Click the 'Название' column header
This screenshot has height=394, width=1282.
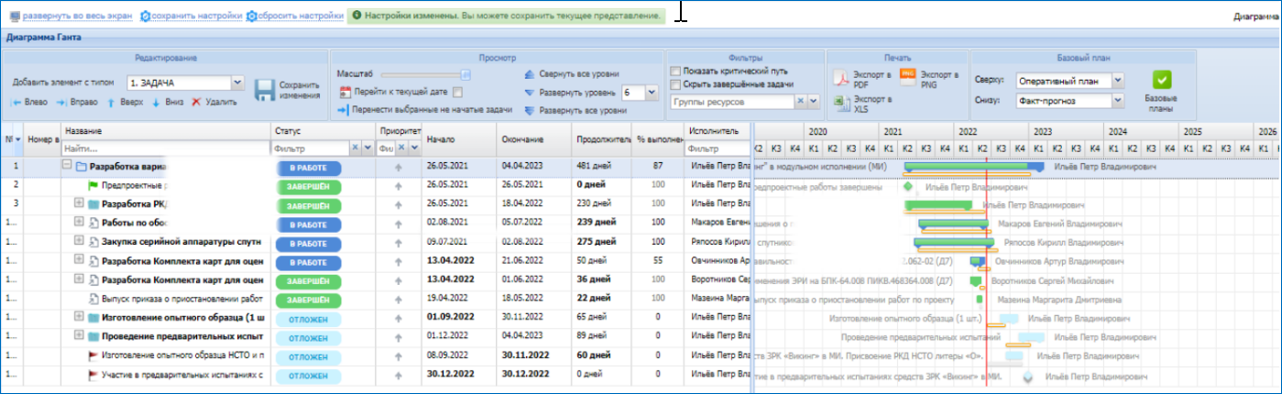click(x=165, y=131)
